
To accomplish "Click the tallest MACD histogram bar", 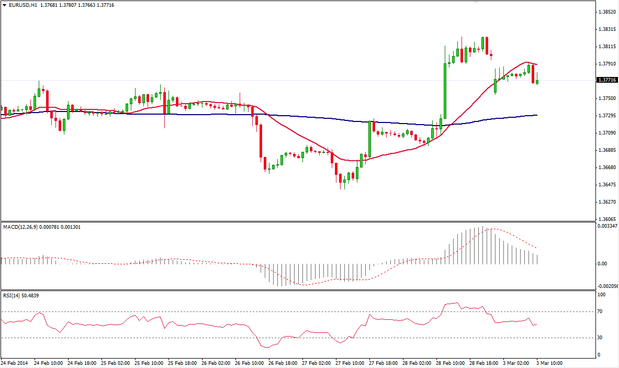I will point(482,245).
